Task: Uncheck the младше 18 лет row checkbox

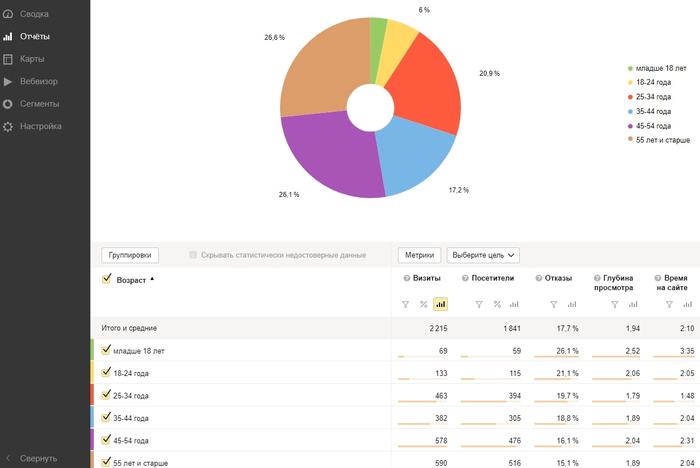Action: (106, 350)
